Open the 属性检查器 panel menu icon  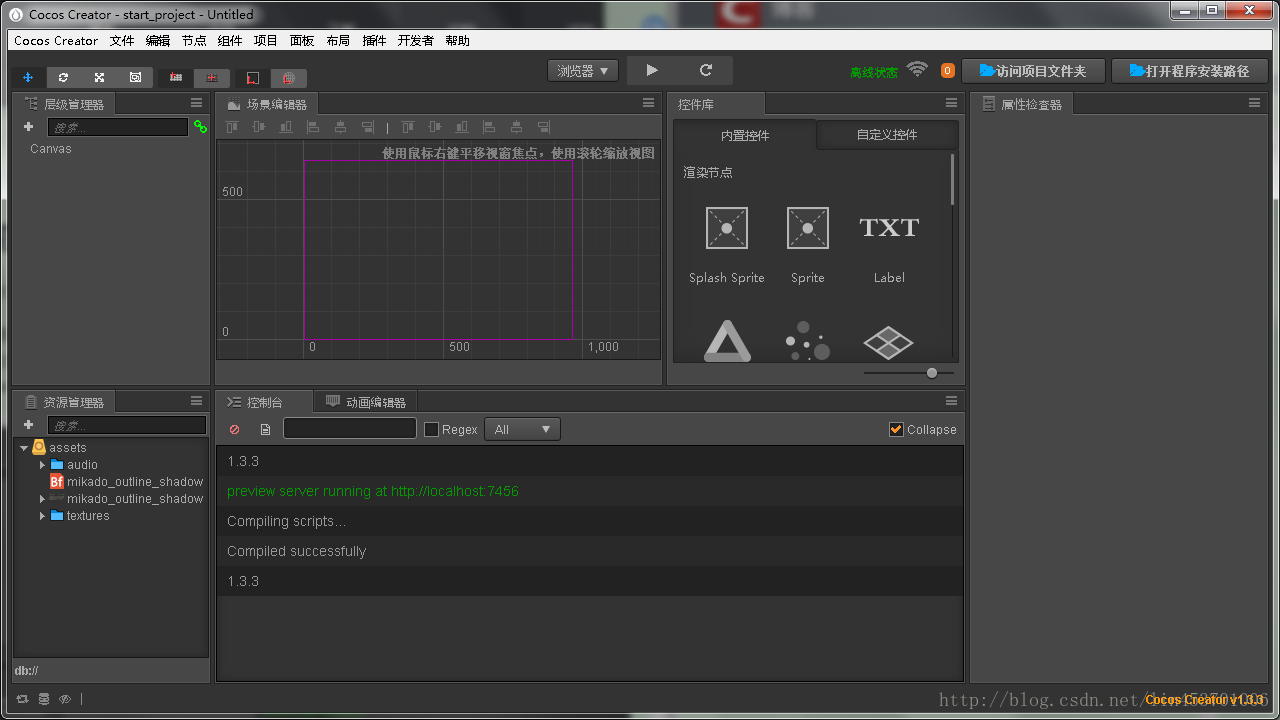tap(1254, 103)
